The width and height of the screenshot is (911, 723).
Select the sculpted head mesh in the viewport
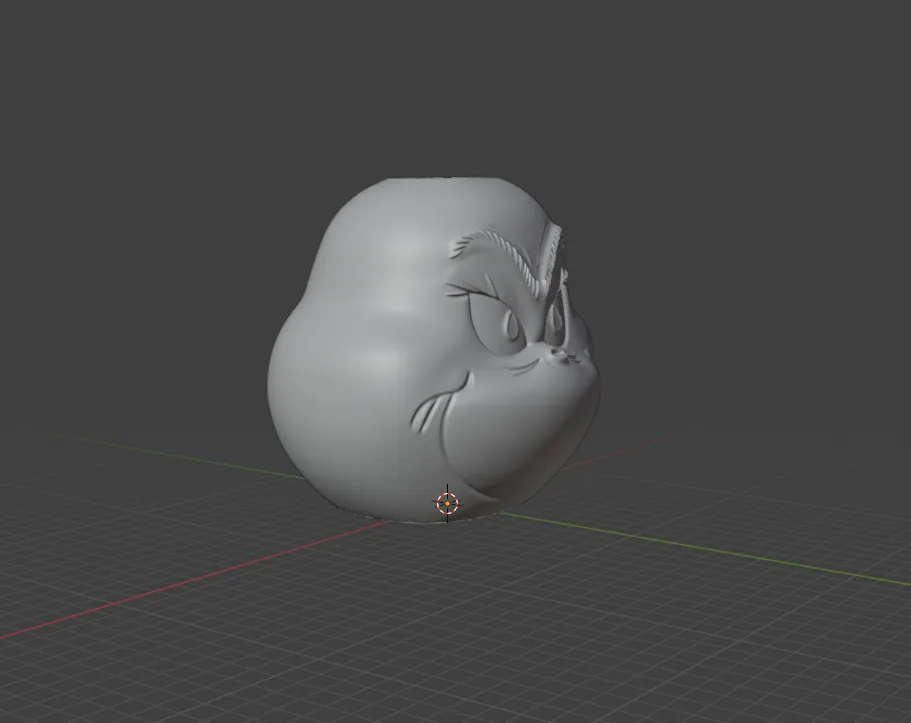pos(433,349)
